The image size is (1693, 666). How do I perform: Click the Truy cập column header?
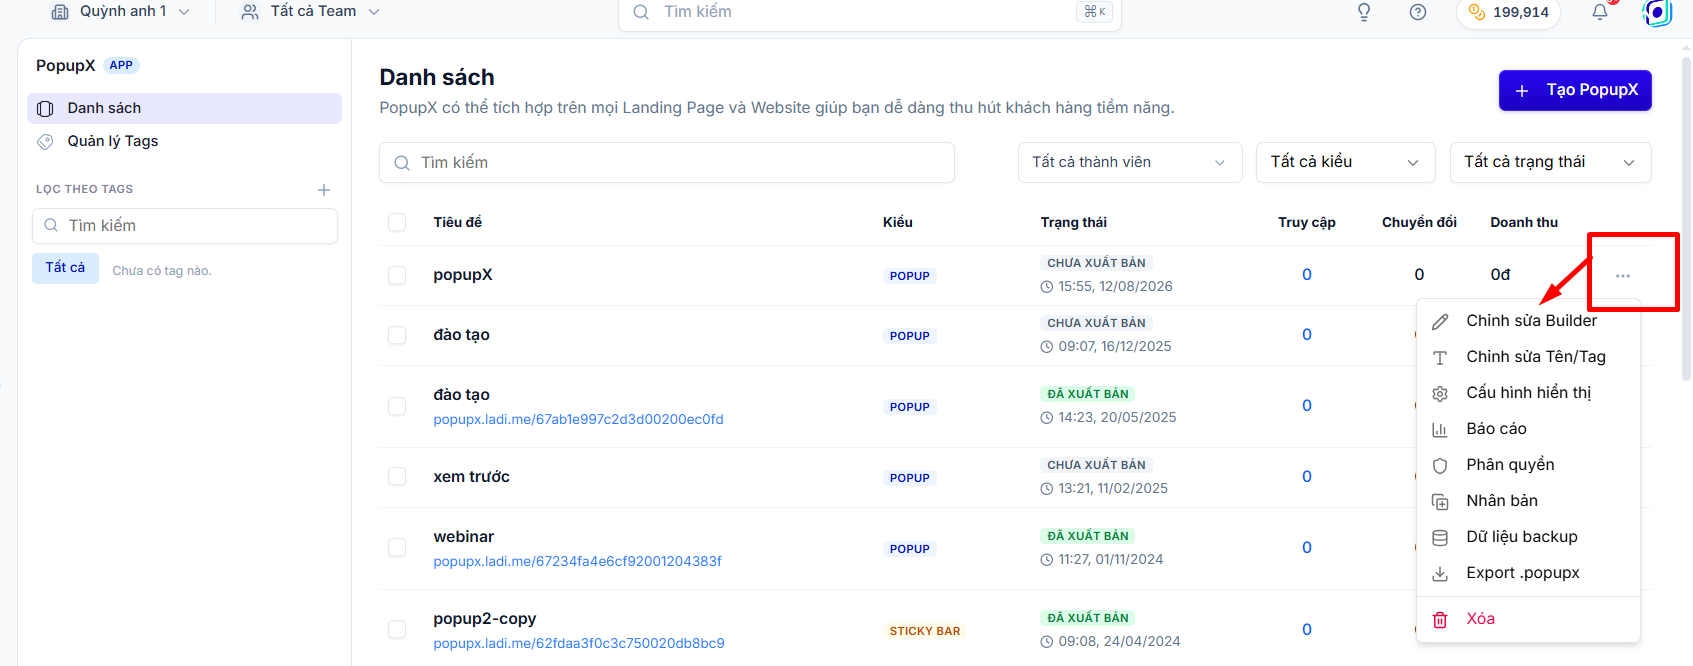(x=1307, y=222)
